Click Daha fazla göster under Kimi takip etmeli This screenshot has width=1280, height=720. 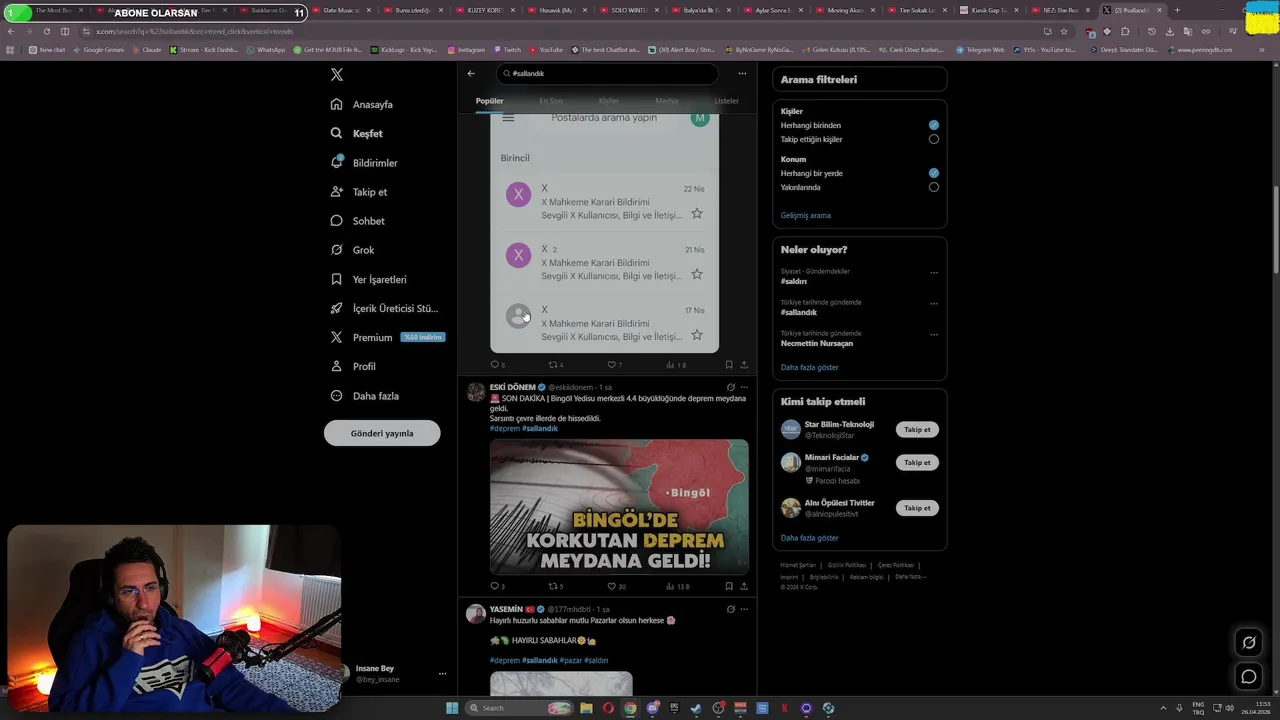tap(809, 538)
